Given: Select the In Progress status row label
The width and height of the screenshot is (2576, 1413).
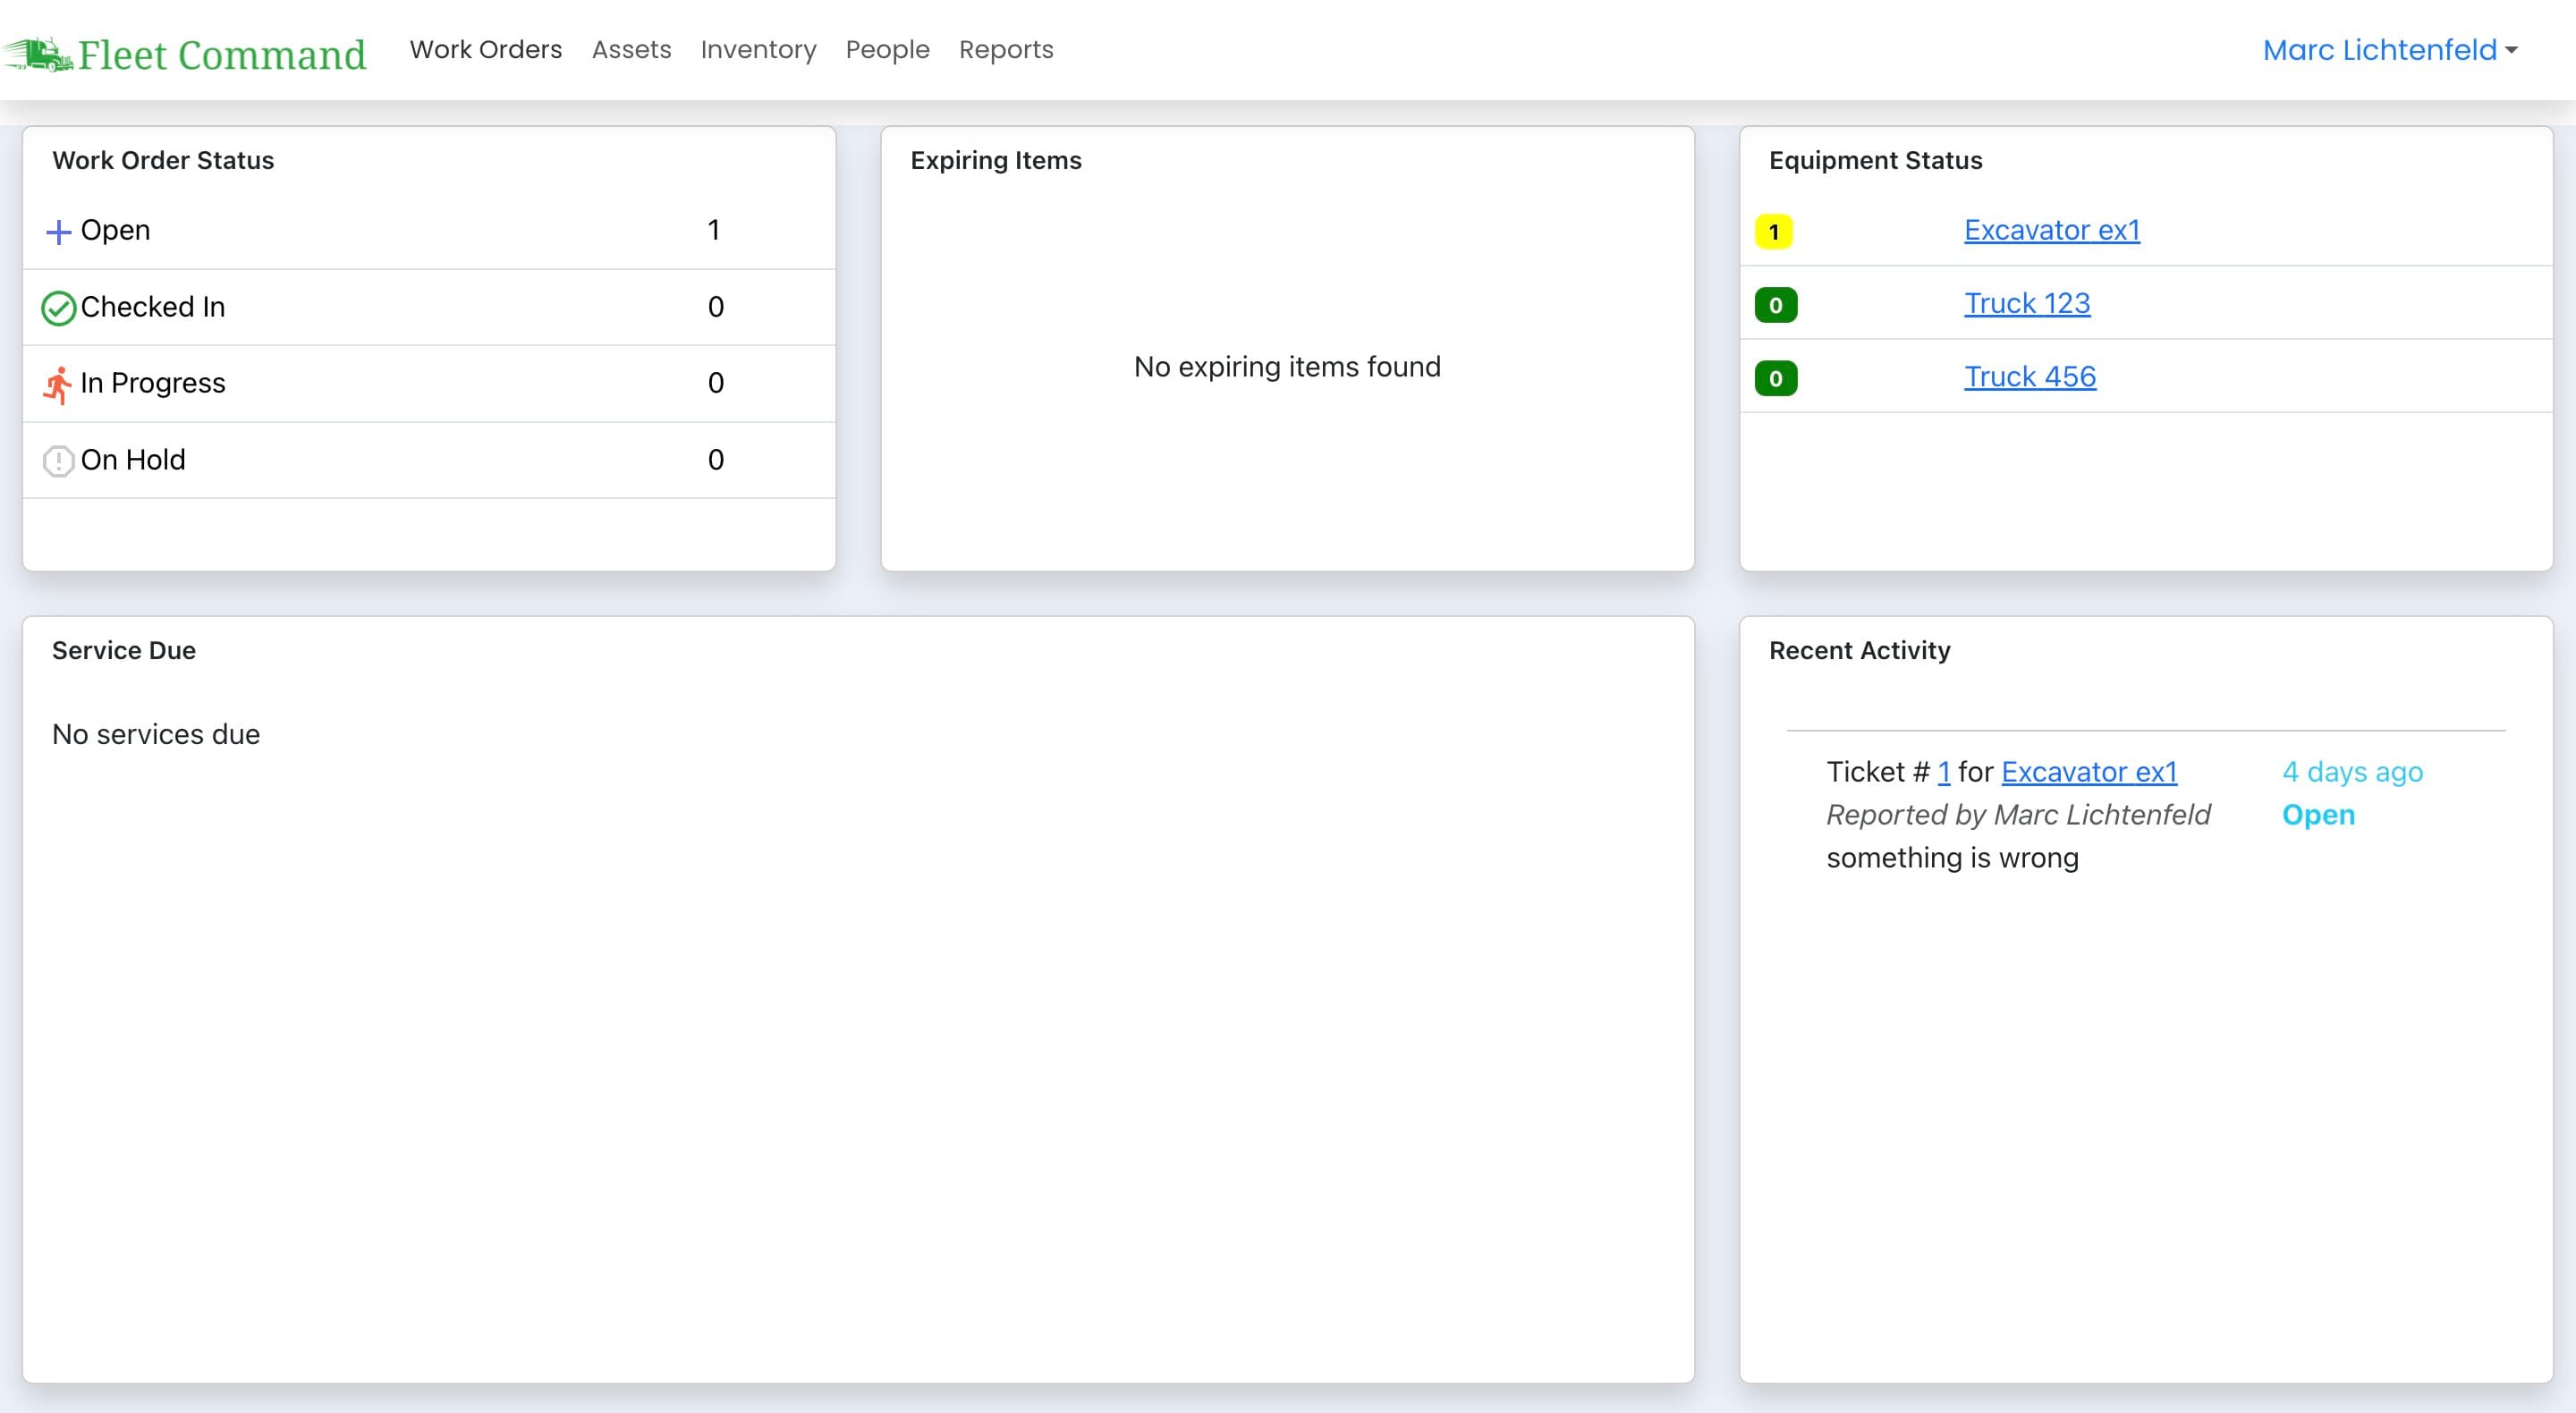Looking at the screenshot, I should tap(153, 383).
